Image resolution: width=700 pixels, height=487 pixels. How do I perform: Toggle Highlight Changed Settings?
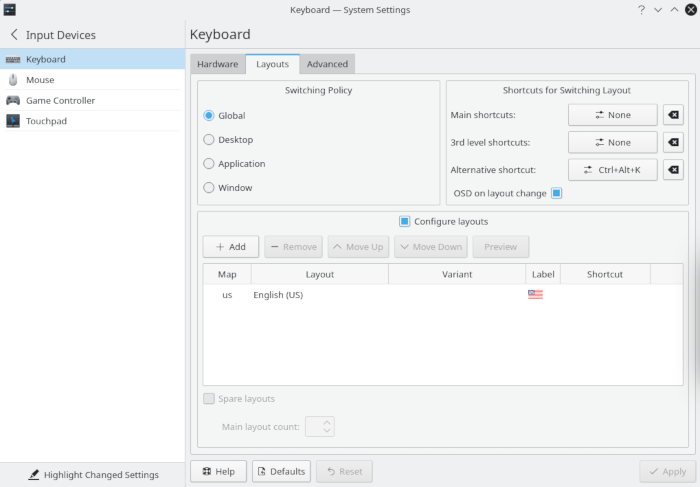(93, 475)
